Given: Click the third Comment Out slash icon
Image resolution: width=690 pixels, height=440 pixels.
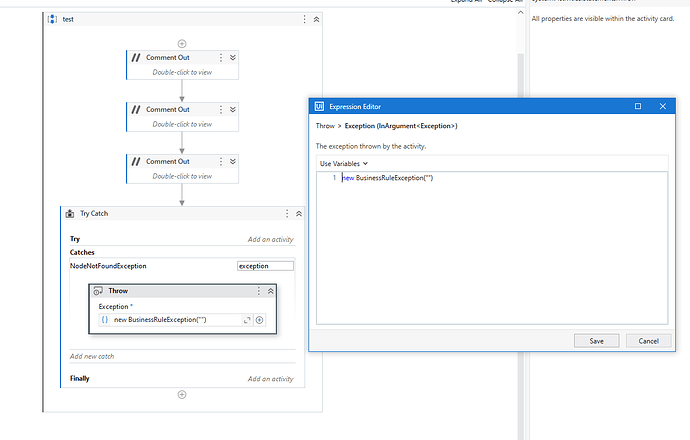Looking at the screenshot, I should (x=136, y=161).
